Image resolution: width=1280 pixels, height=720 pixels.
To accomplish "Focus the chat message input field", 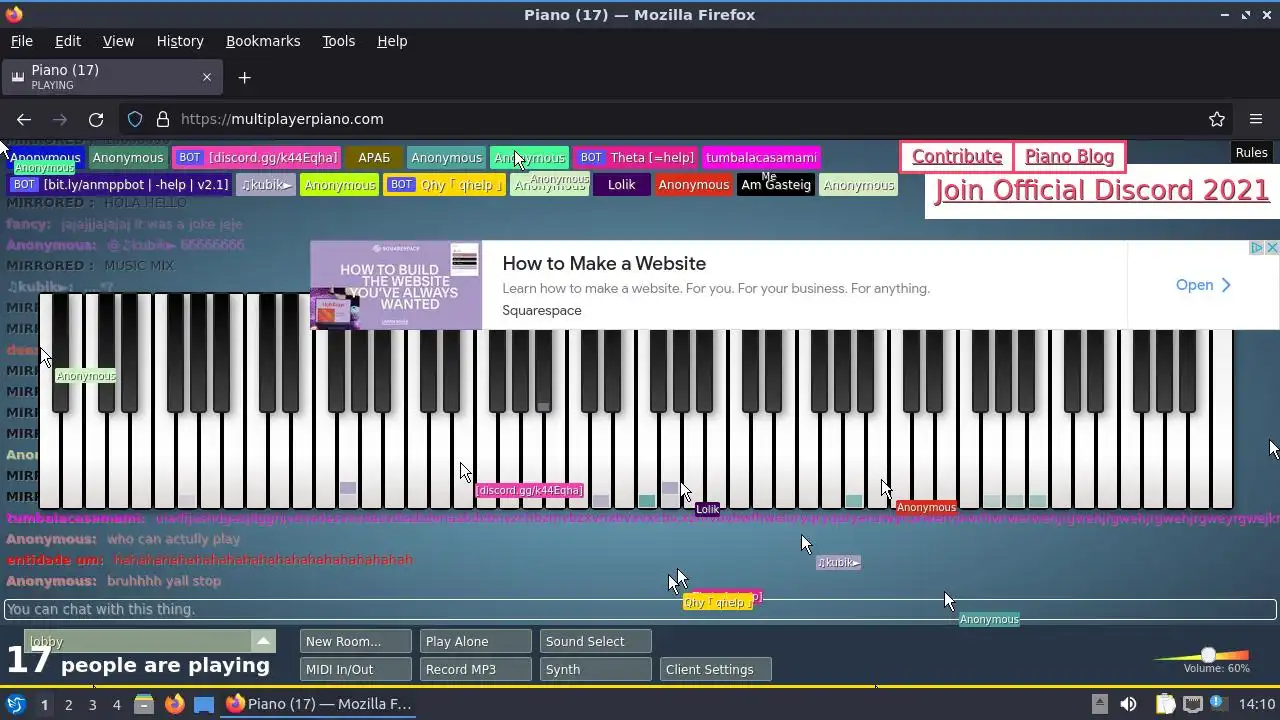I will (x=640, y=609).
